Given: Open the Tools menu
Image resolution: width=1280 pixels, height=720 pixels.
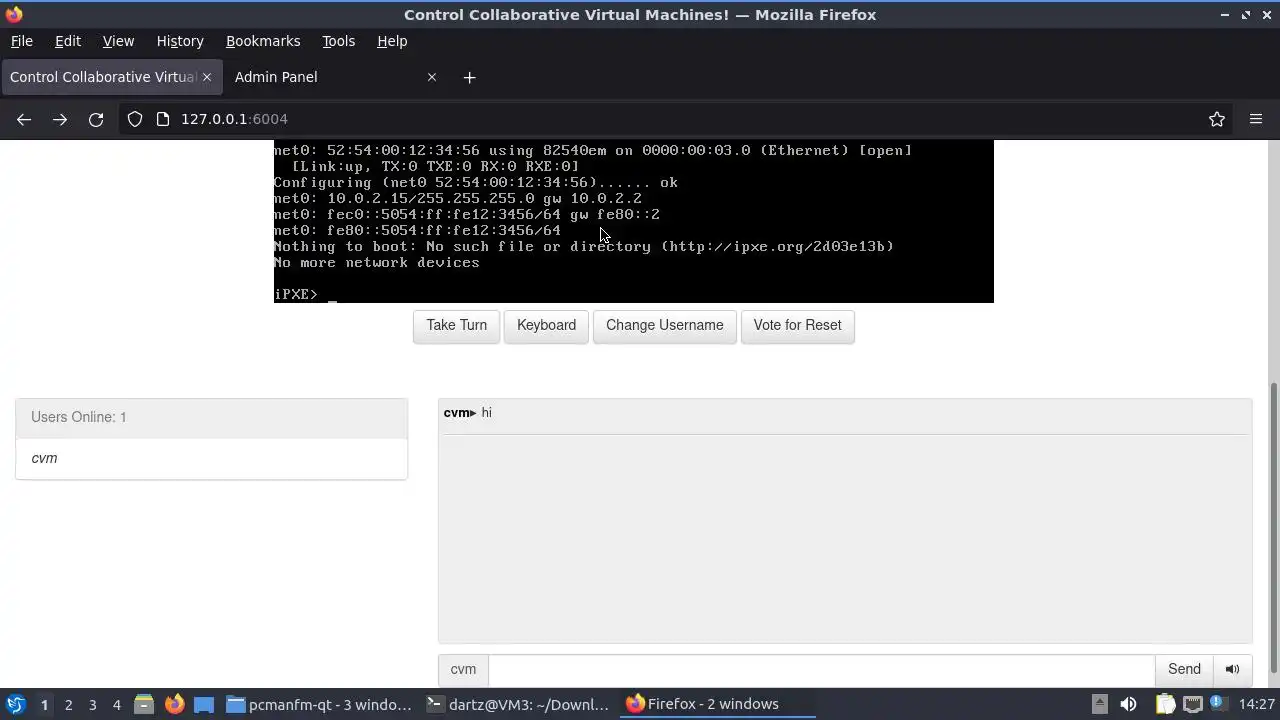Looking at the screenshot, I should 338,41.
